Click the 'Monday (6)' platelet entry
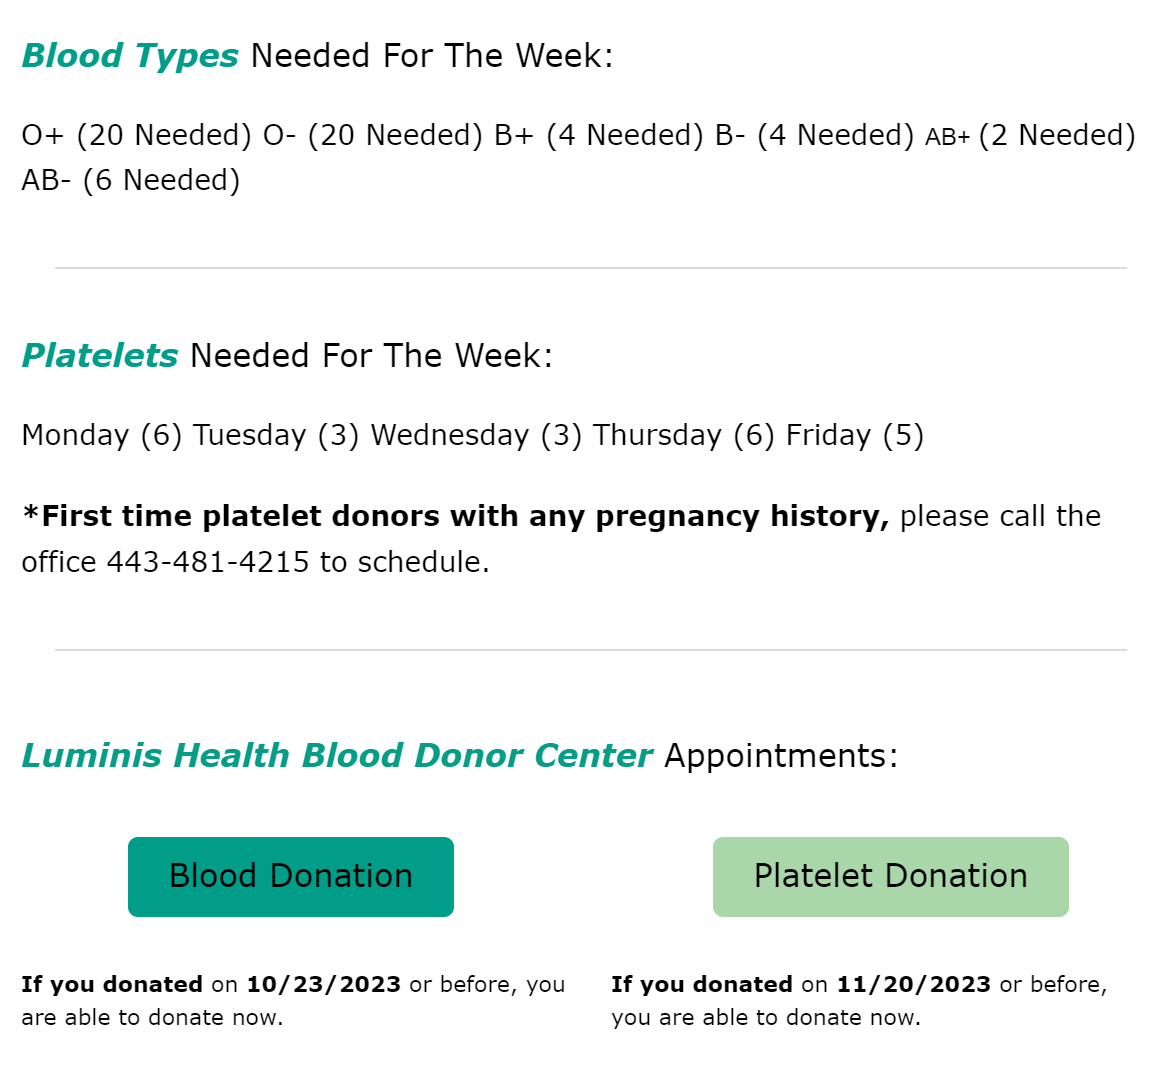The height and width of the screenshot is (1072, 1168). (x=101, y=435)
